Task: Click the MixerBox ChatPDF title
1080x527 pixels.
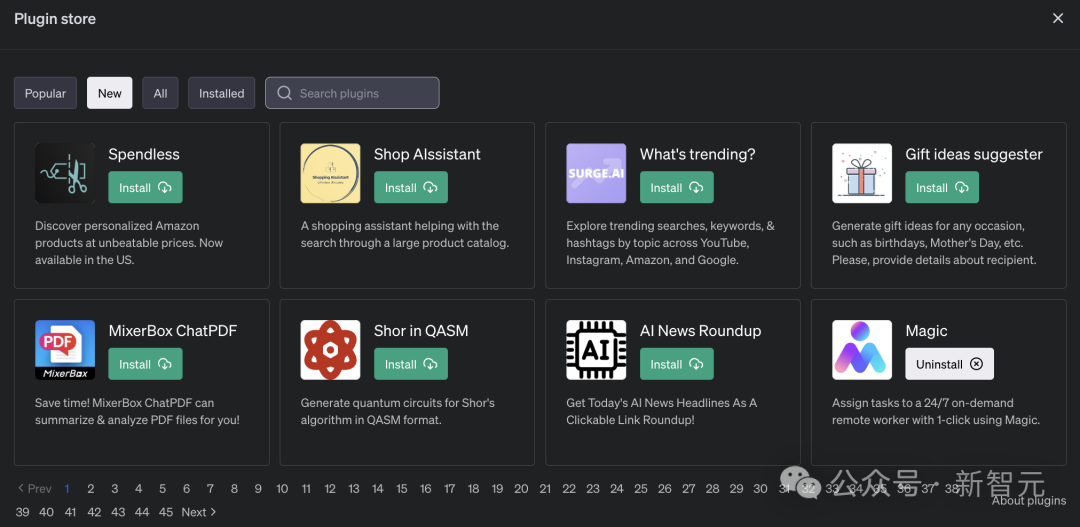Action: pyautogui.click(x=173, y=331)
